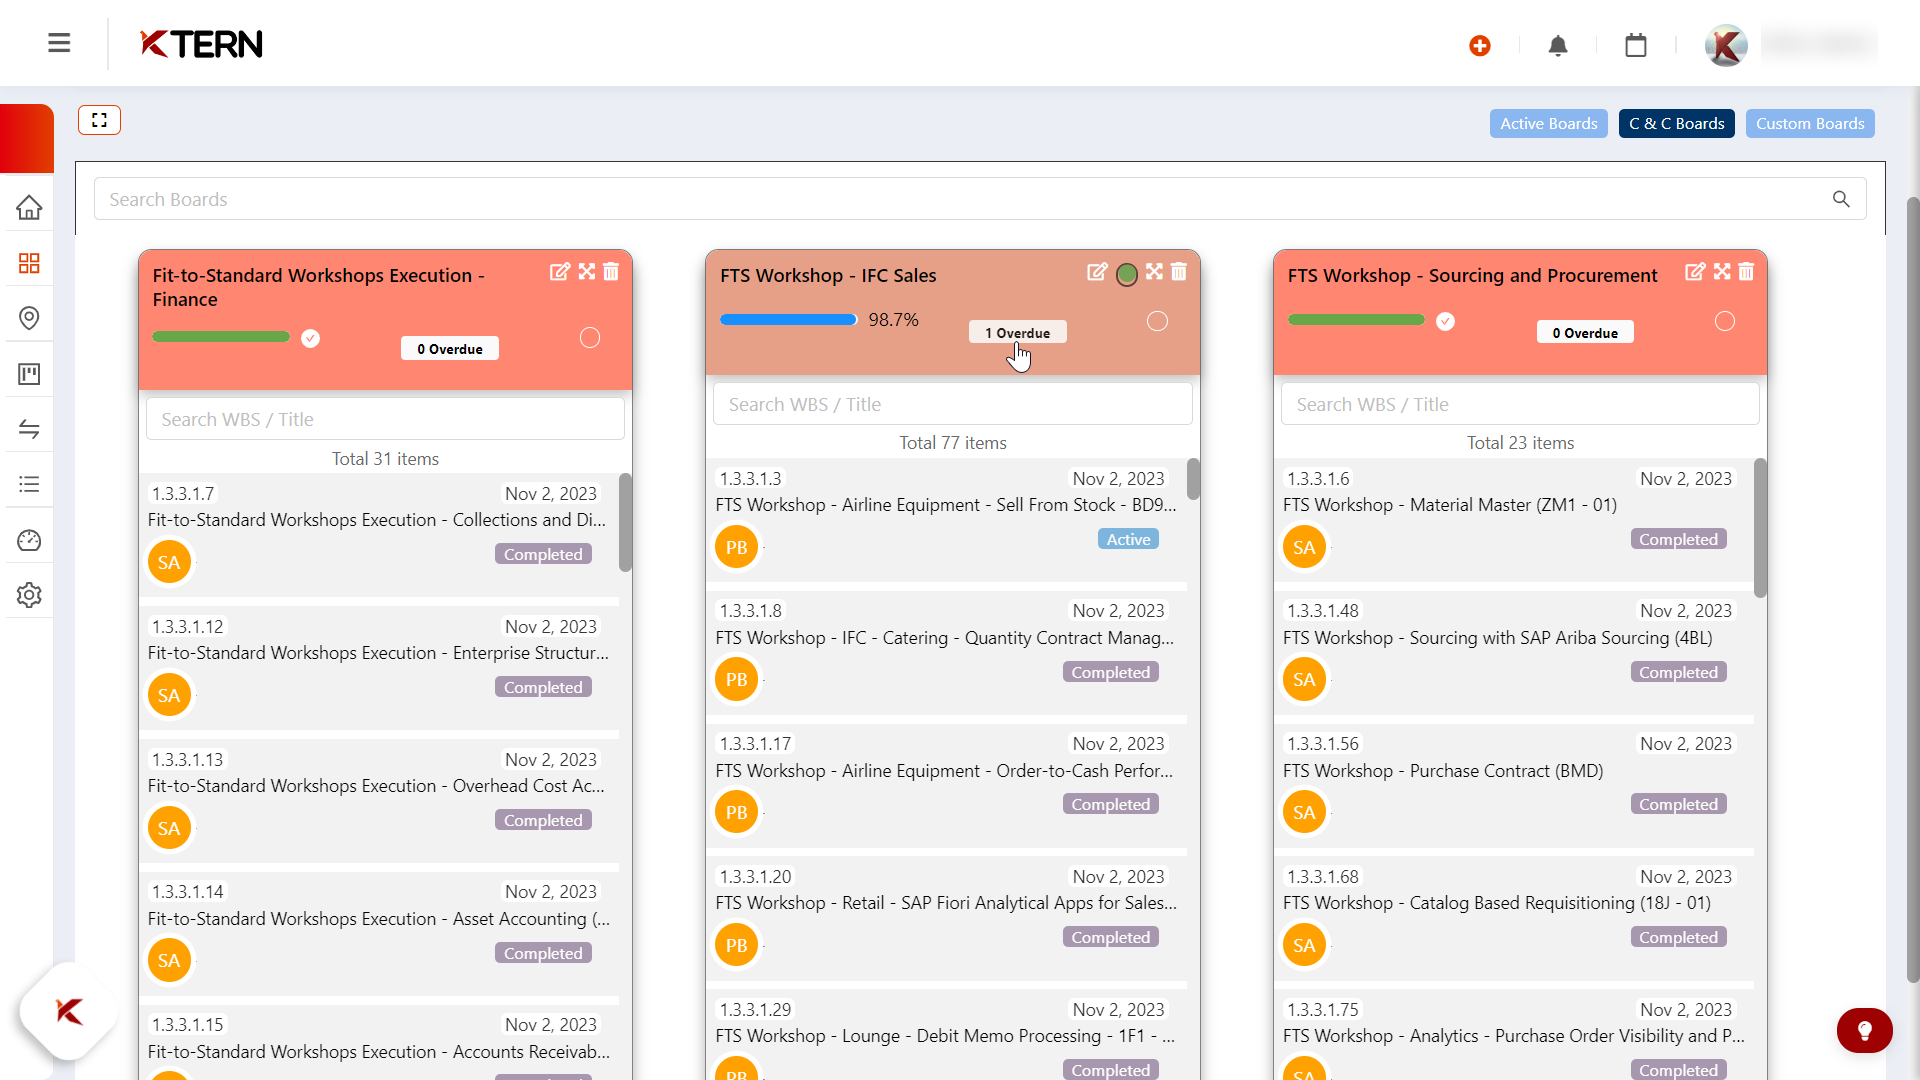Expand the Finance workshops board
The image size is (1920, 1080).
point(587,272)
